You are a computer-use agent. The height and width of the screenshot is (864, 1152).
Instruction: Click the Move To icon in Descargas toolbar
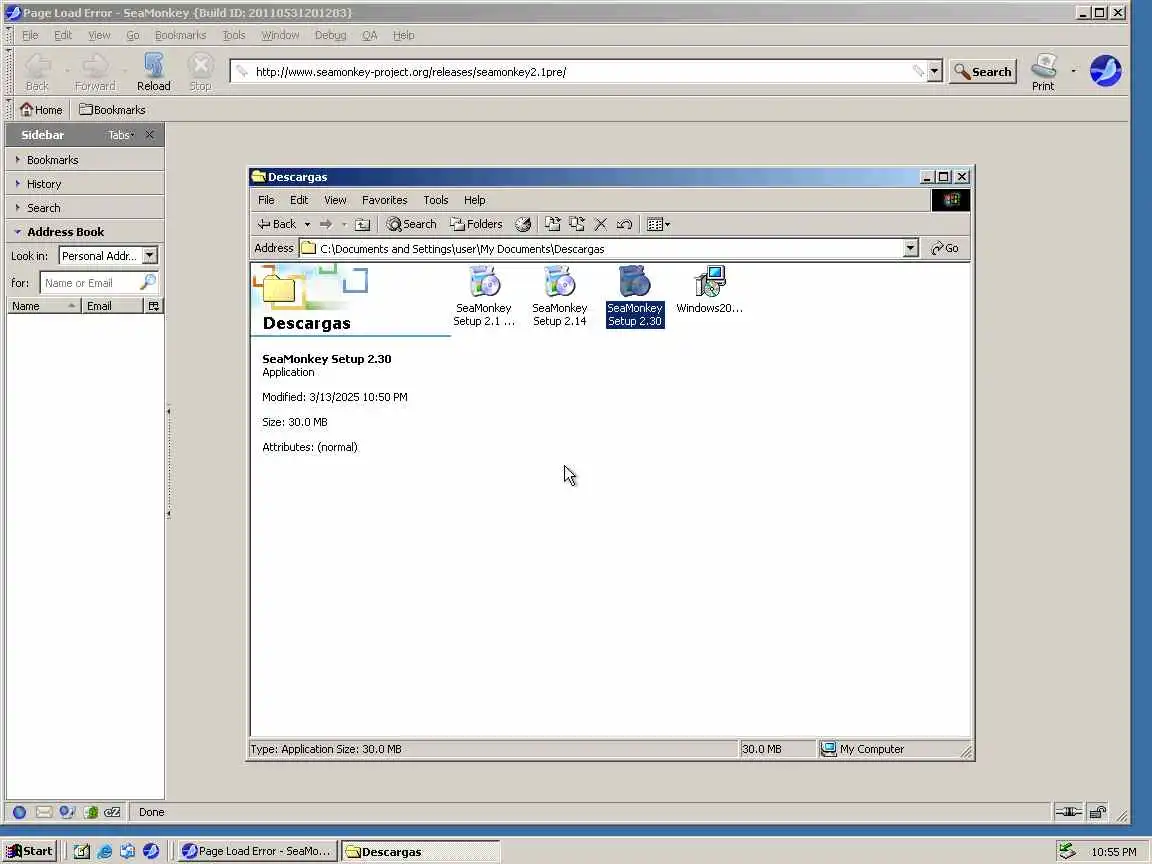coord(552,224)
